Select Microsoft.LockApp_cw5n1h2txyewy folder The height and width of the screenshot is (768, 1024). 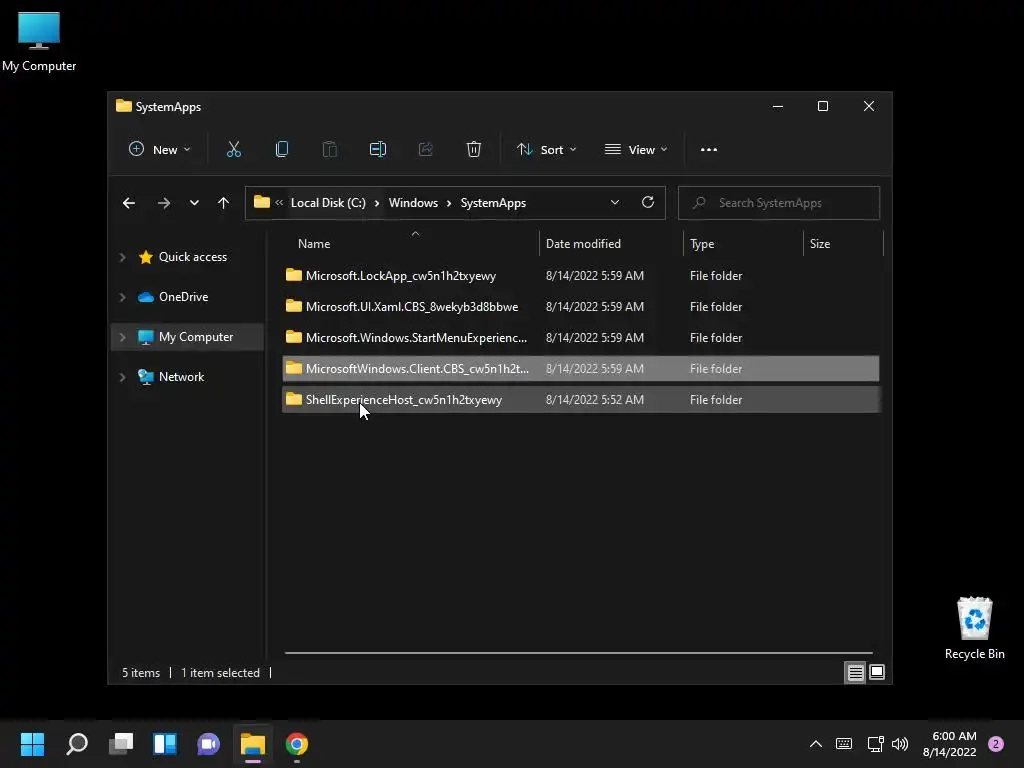581,276
